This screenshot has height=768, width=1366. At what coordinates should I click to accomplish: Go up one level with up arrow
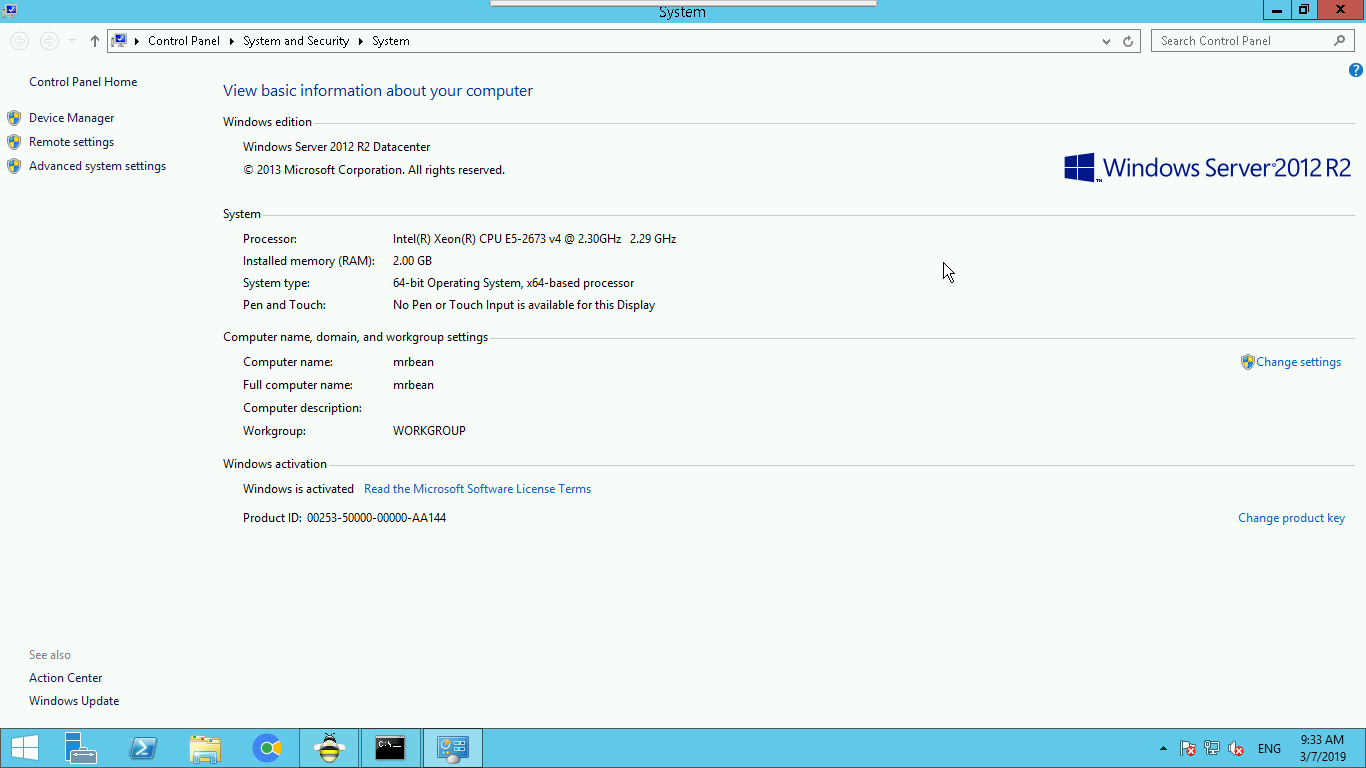point(95,41)
